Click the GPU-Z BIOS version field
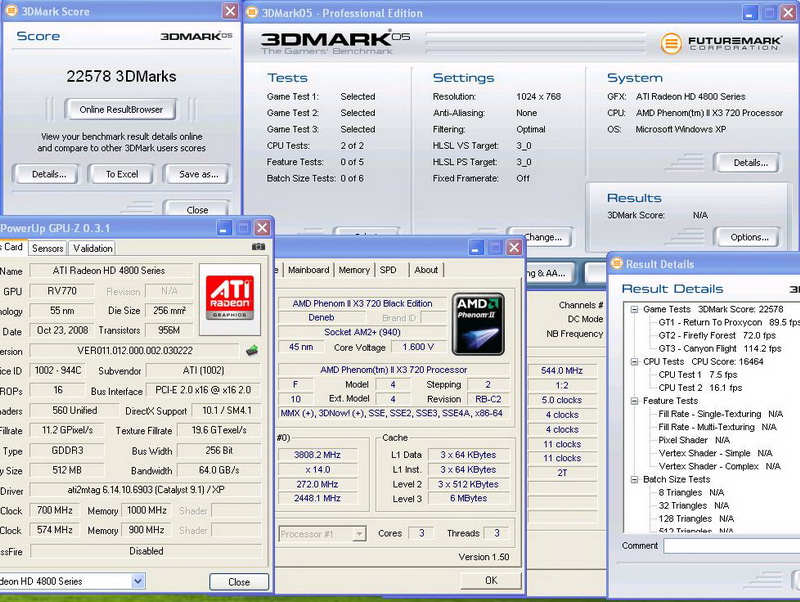Viewport: 800px width, 602px height. [x=135, y=350]
